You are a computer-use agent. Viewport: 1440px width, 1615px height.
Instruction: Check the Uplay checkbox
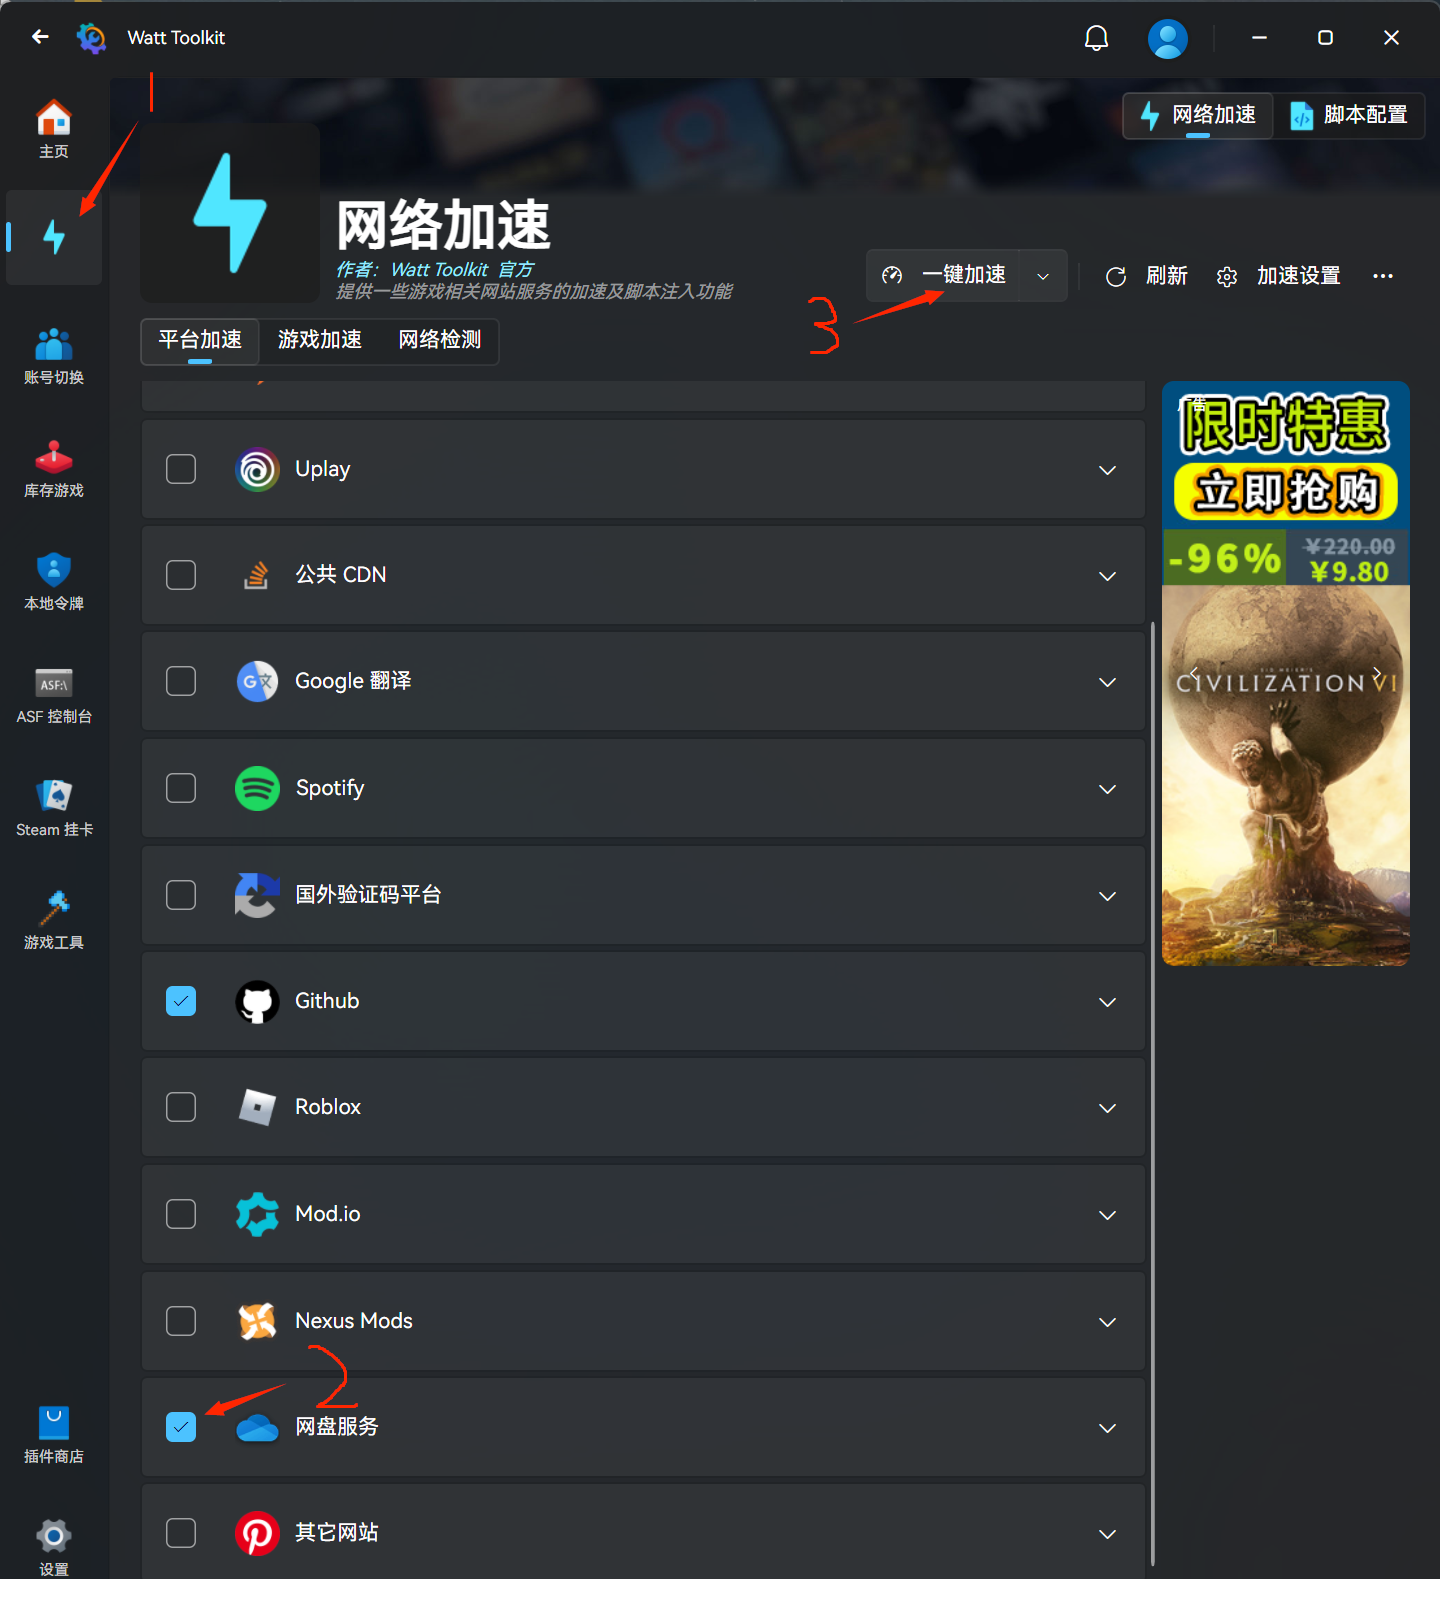pyautogui.click(x=181, y=469)
